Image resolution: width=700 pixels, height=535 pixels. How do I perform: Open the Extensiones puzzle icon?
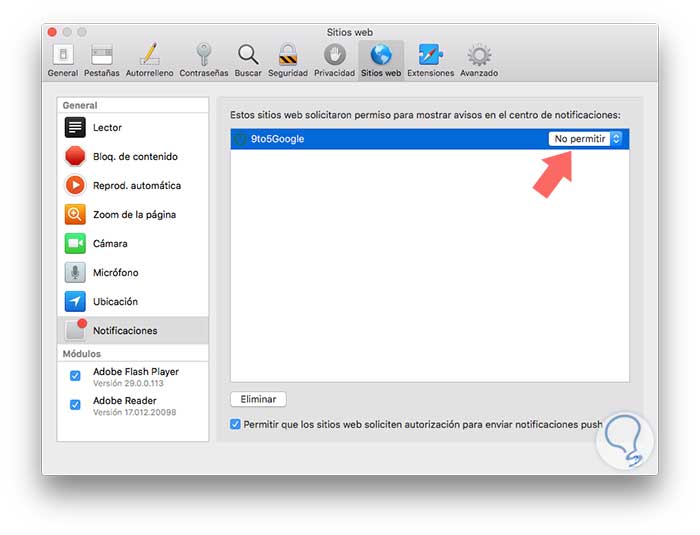point(430,54)
